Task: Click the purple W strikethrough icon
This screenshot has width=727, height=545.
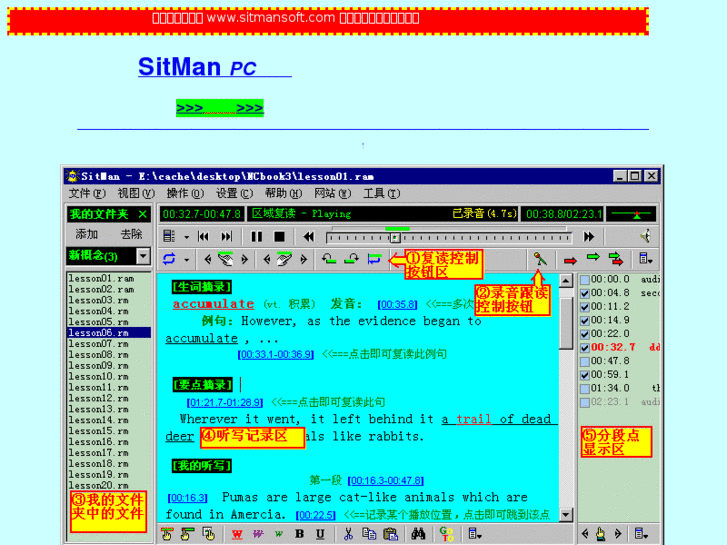Action: pyautogui.click(x=258, y=534)
